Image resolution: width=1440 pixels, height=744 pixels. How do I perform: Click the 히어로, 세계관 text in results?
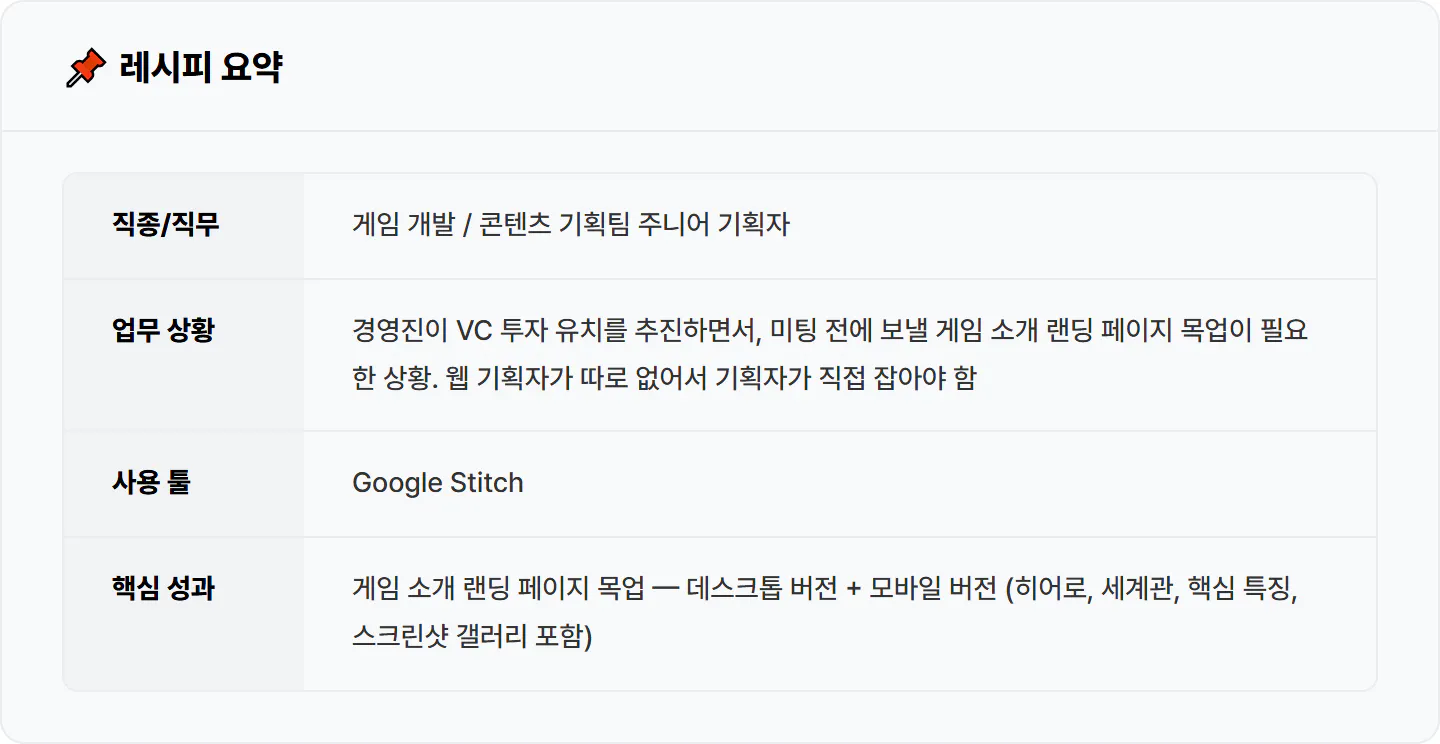pos(1096,588)
